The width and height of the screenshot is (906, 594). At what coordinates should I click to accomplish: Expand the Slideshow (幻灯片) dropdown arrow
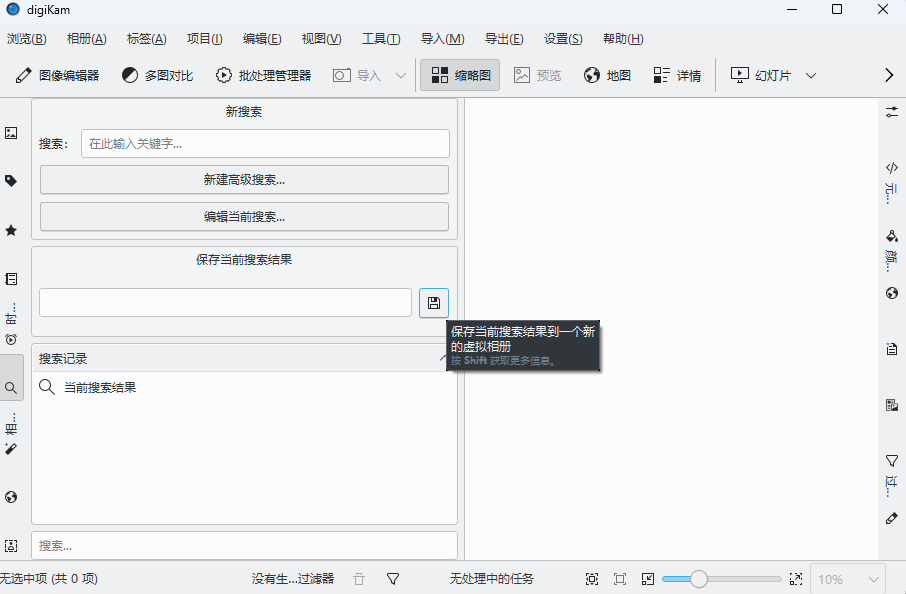[x=811, y=75]
